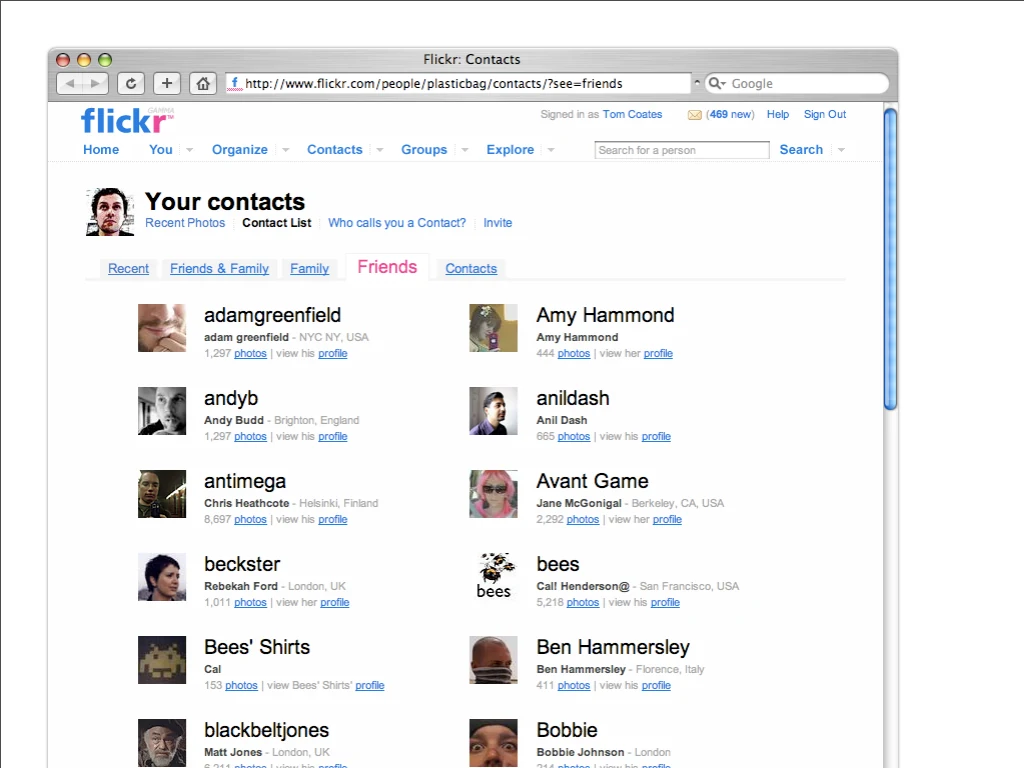
Task: Open Who calls you a Contact?
Action: click(397, 223)
